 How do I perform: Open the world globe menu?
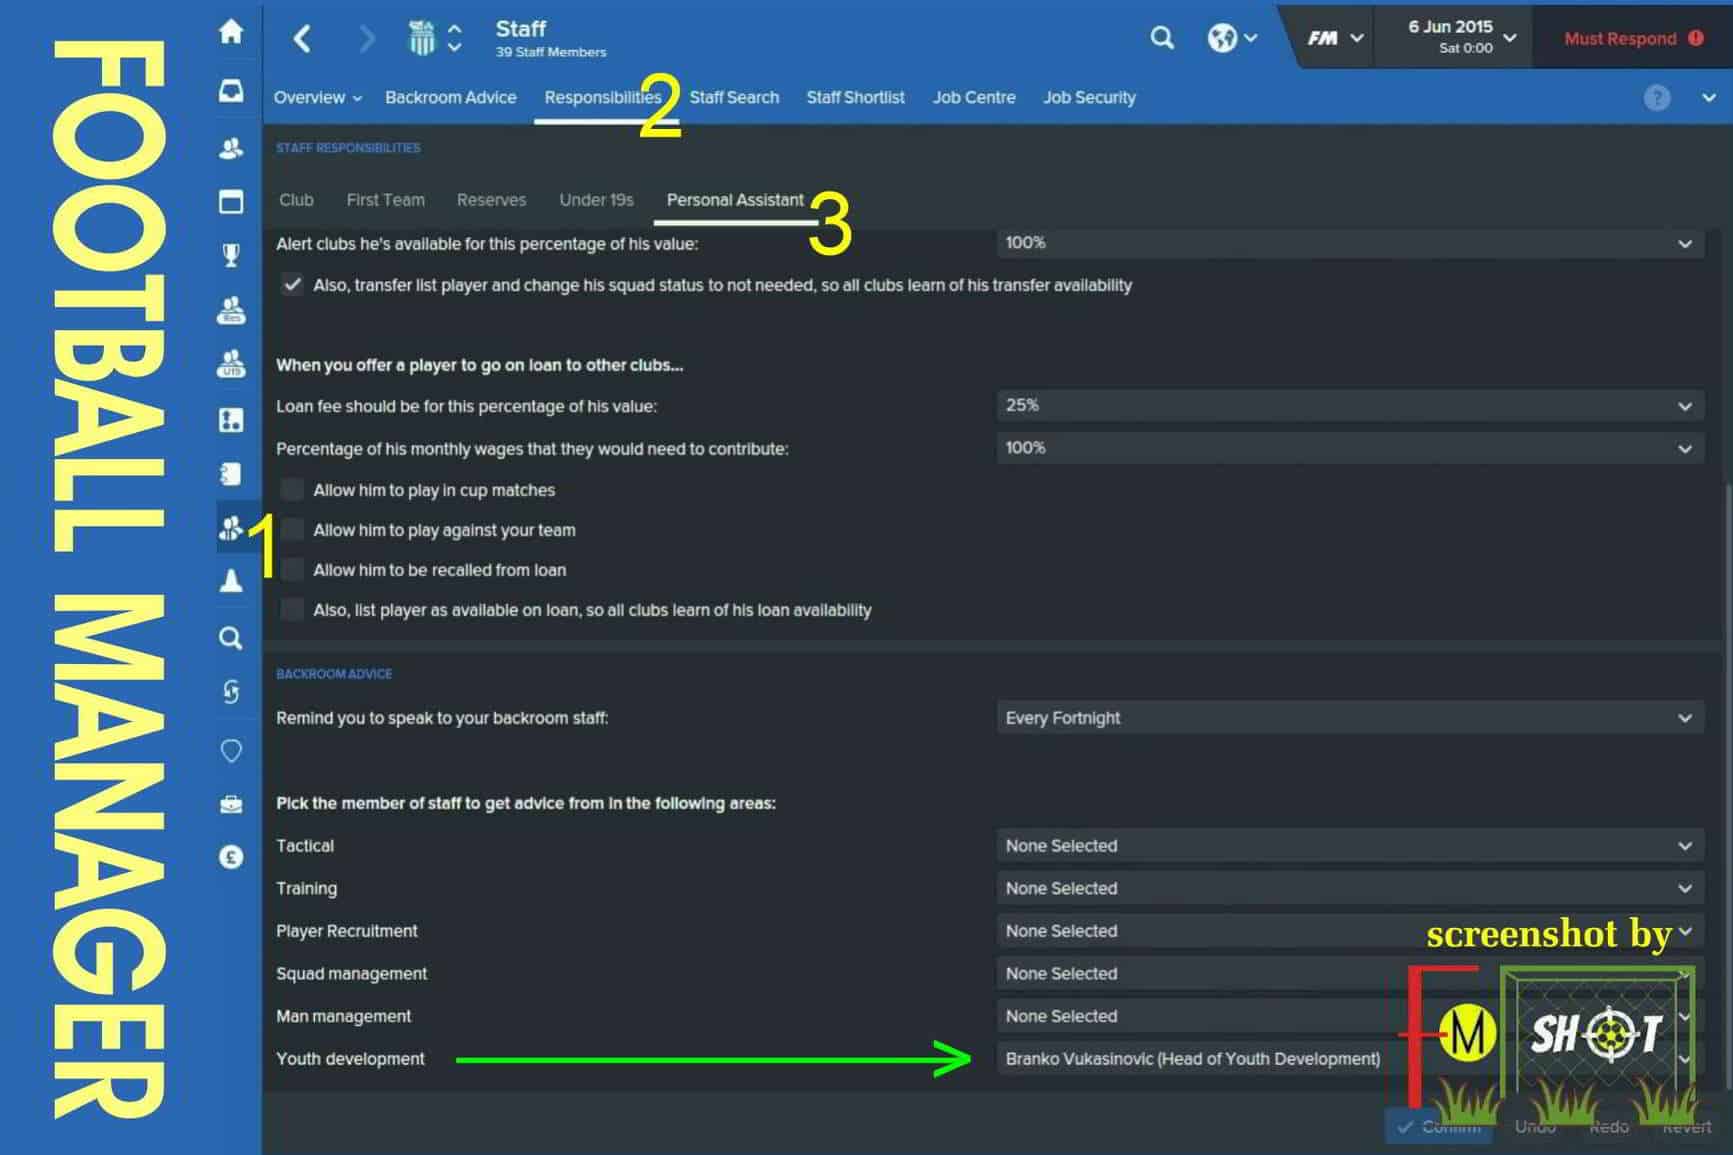pyautogui.click(x=1231, y=38)
